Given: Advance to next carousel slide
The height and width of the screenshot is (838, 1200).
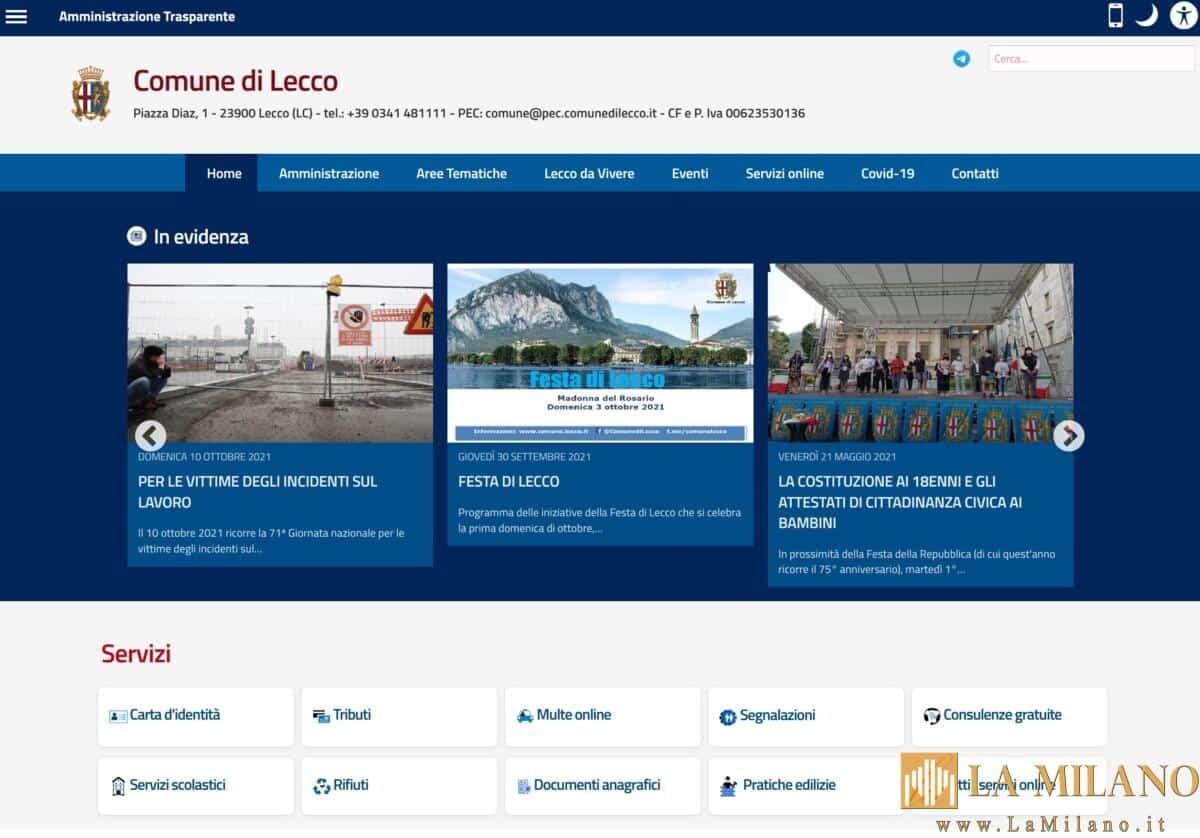Looking at the screenshot, I should pyautogui.click(x=1068, y=436).
